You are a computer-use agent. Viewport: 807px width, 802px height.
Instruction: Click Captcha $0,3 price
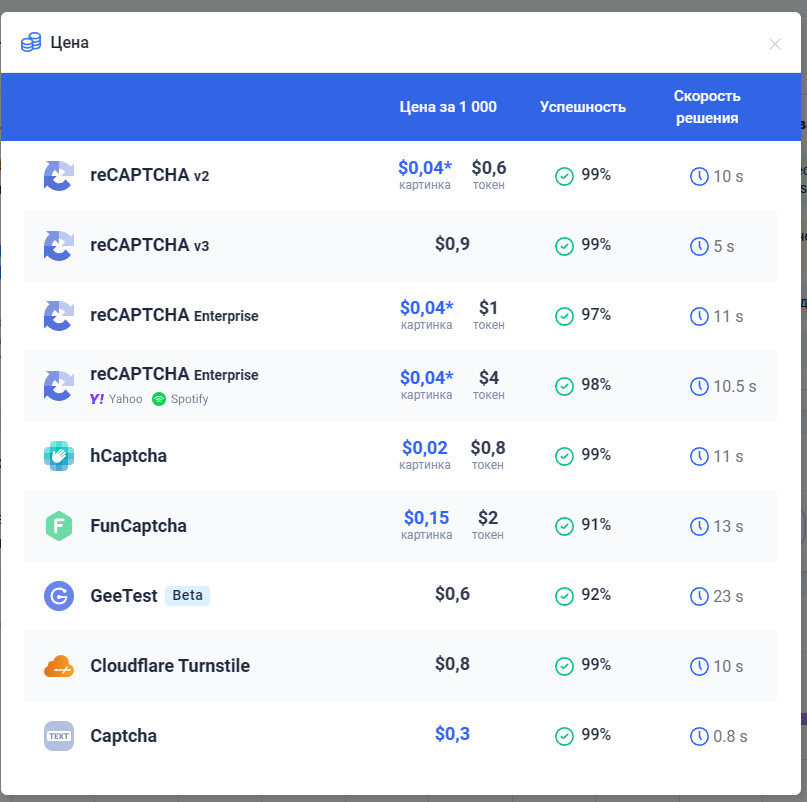452,734
